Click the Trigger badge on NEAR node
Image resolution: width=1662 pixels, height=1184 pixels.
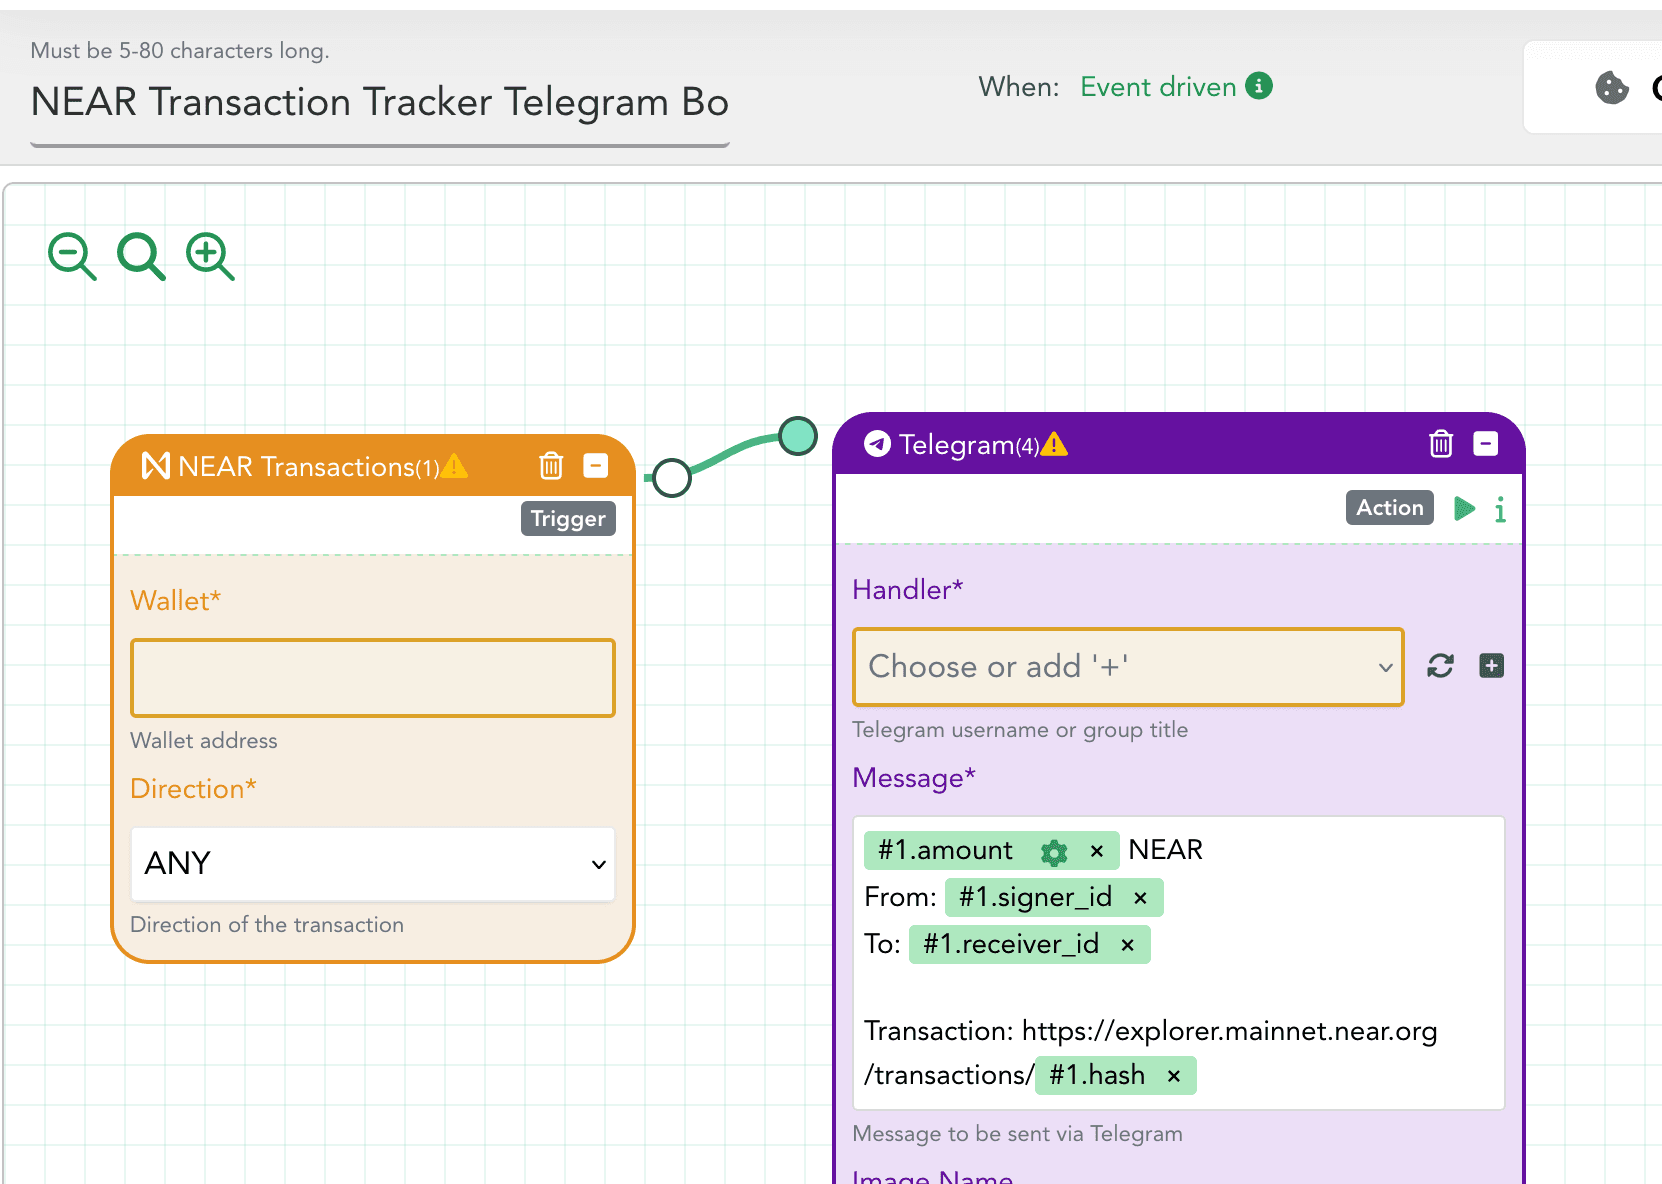[x=568, y=518]
